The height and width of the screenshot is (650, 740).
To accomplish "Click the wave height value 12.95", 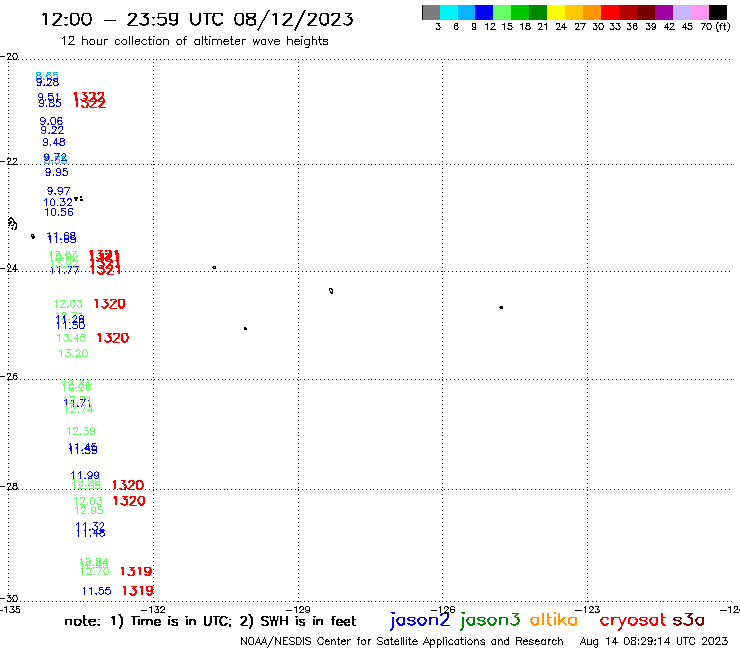I will pos(88,510).
